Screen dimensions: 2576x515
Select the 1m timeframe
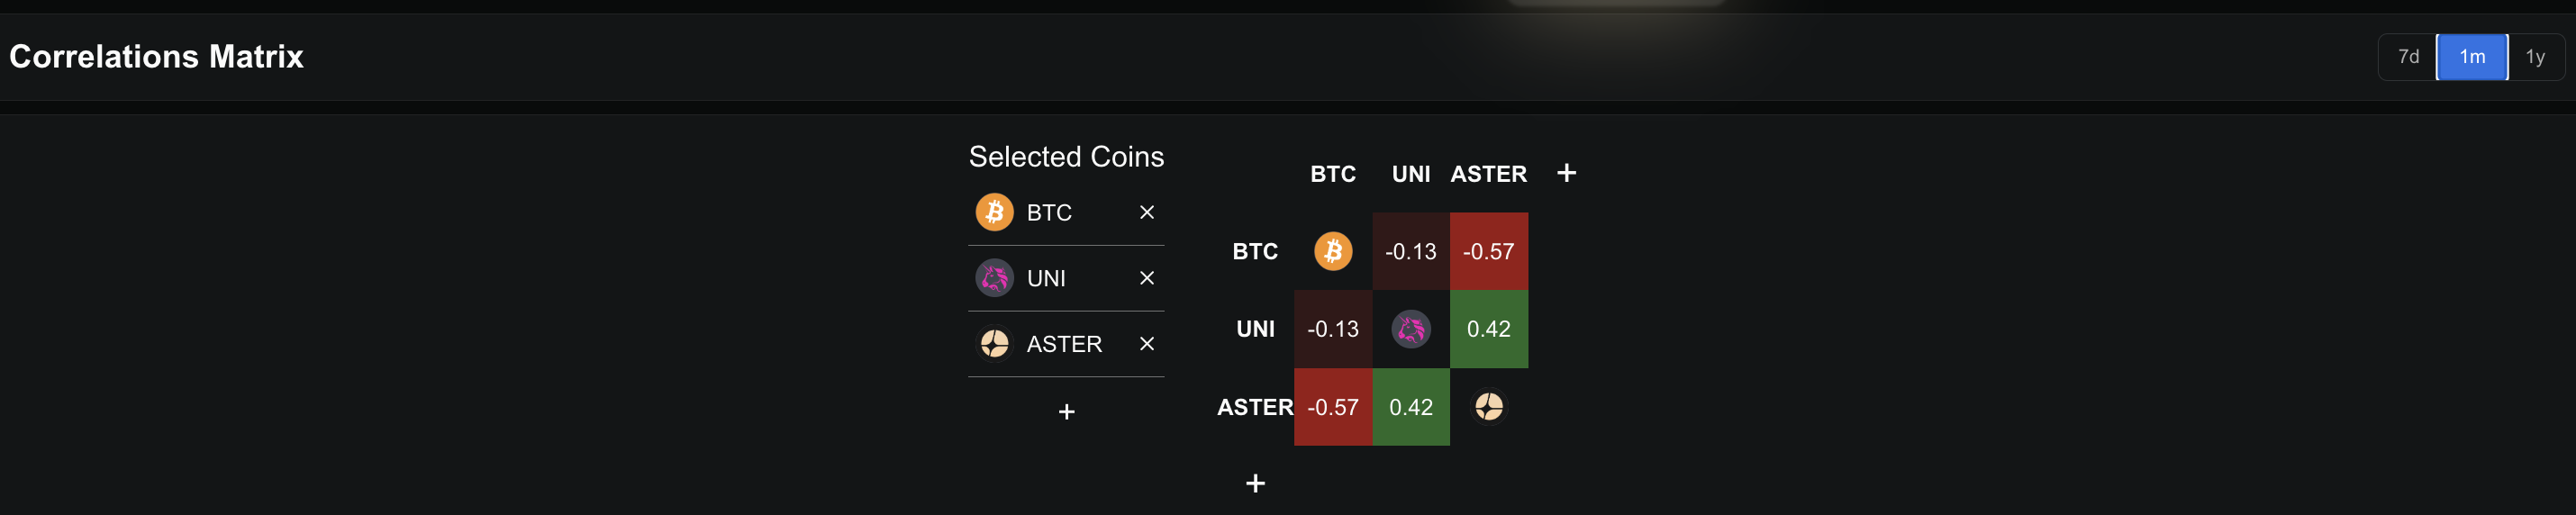(2471, 57)
